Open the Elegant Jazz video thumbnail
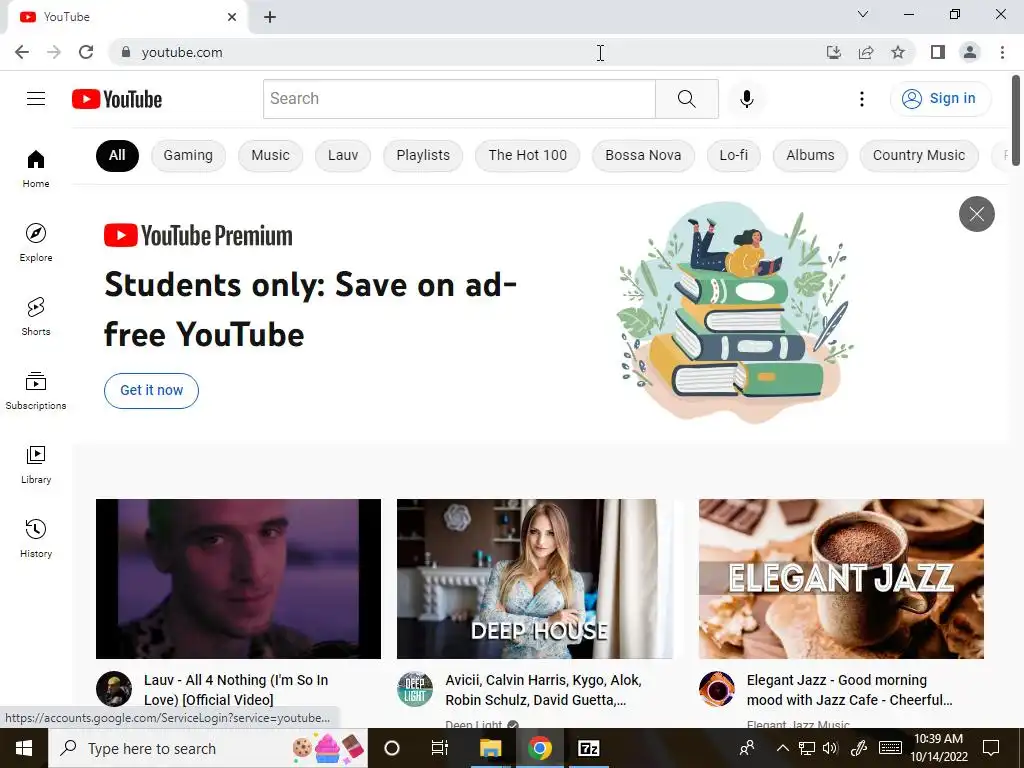 [x=841, y=579]
